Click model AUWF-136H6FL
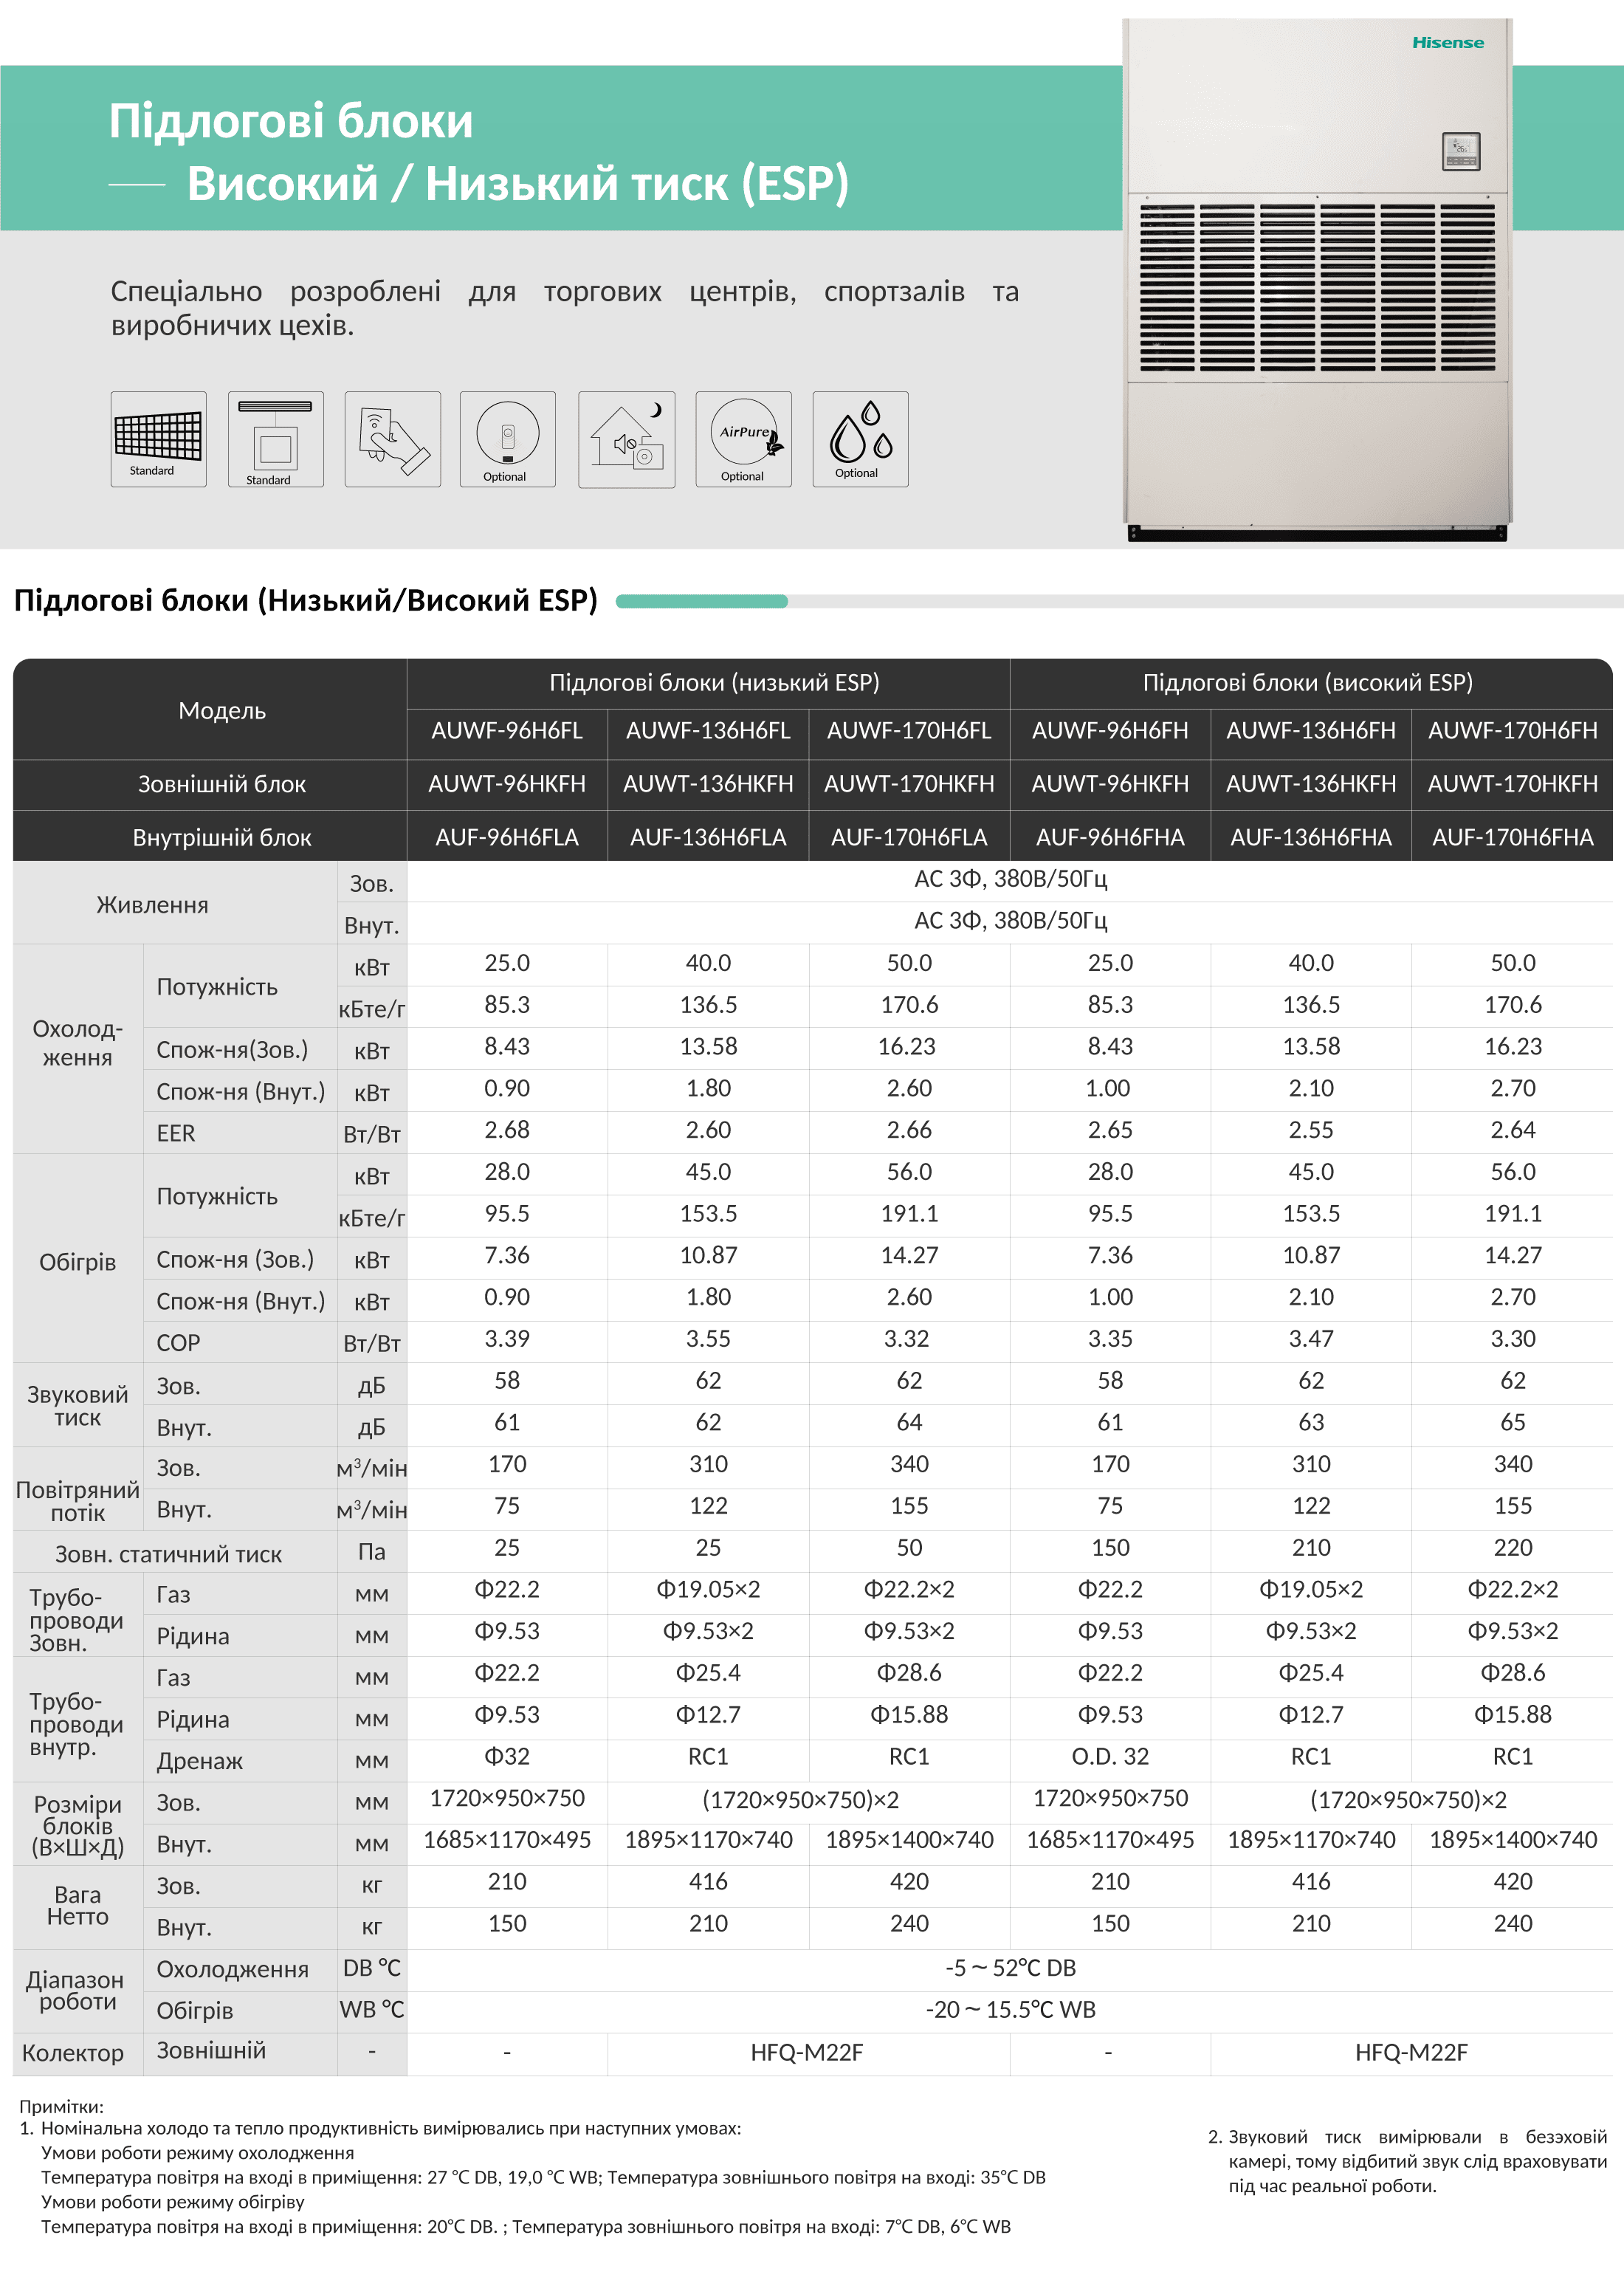 (708, 731)
